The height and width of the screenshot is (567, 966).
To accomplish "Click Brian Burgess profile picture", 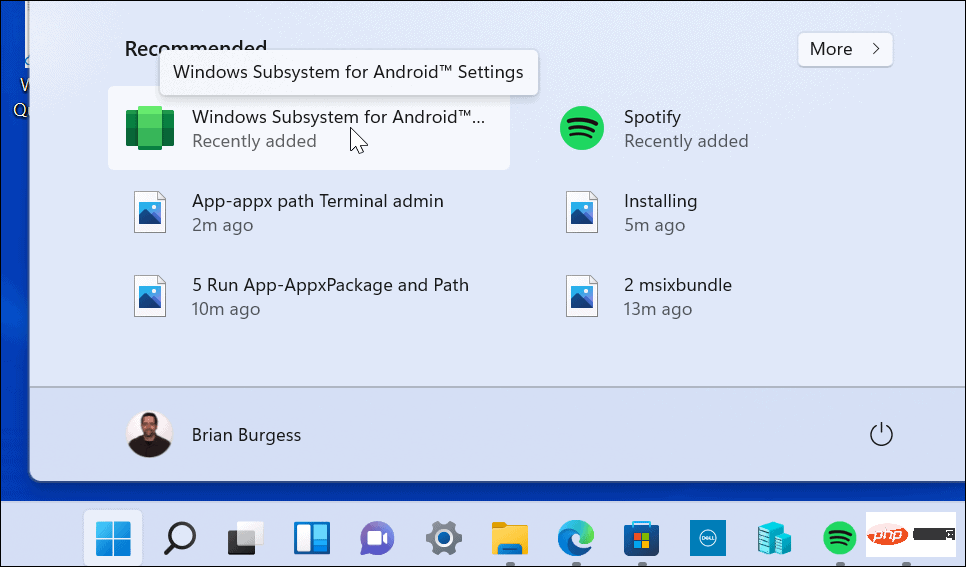I will pos(150,434).
